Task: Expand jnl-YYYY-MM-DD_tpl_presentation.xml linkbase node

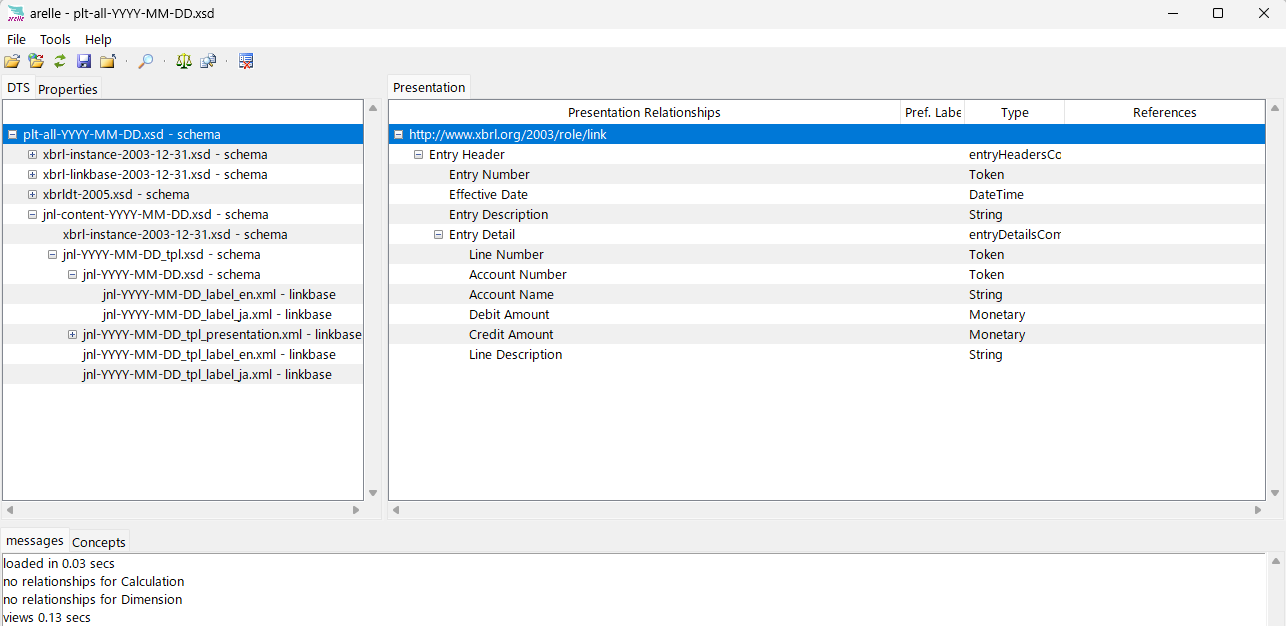Action: (72, 334)
